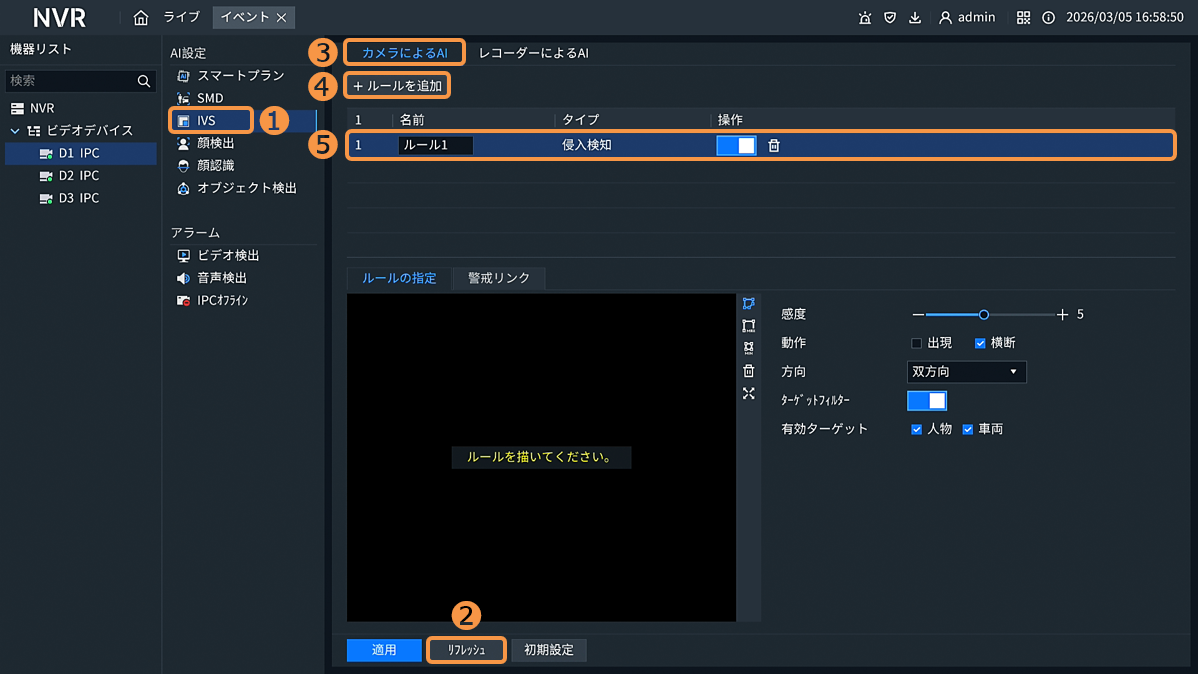Select the draw rule polygon tool
The width and height of the screenshot is (1198, 674).
pyautogui.click(x=749, y=303)
